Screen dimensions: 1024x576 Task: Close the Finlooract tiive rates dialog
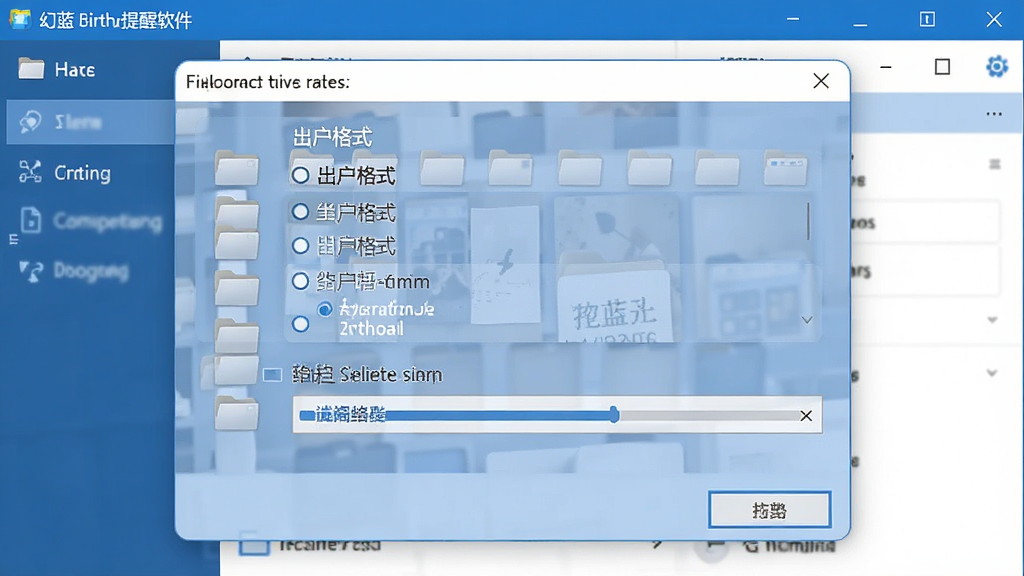point(821,81)
